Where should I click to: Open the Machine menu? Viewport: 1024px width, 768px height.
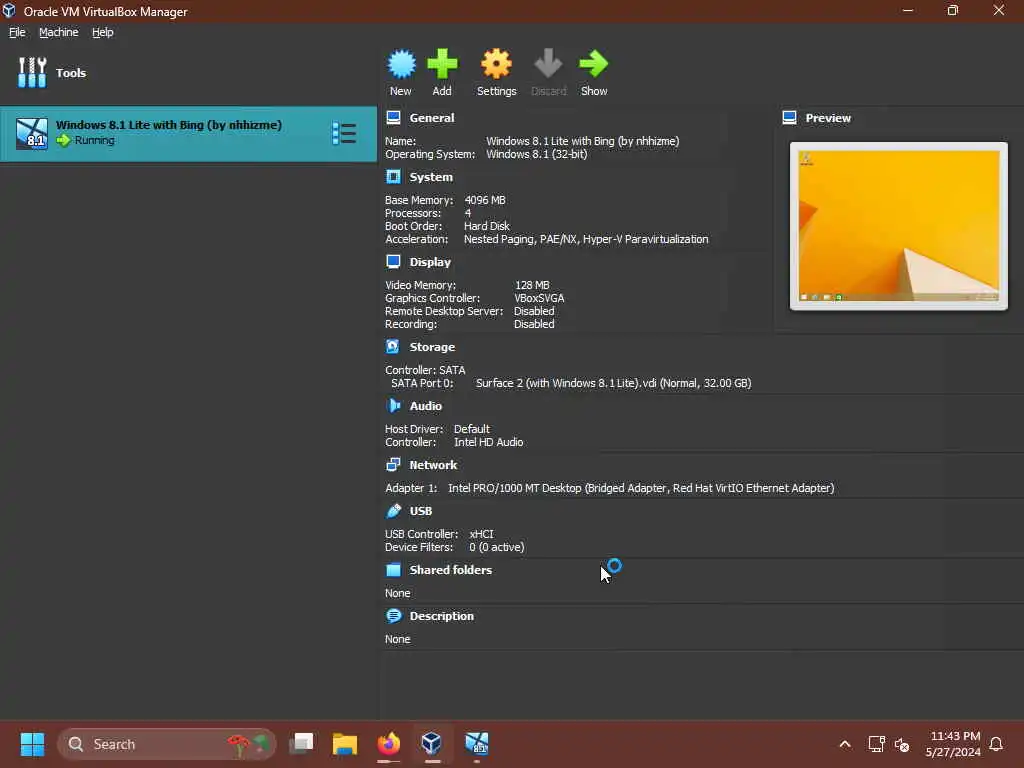[59, 32]
